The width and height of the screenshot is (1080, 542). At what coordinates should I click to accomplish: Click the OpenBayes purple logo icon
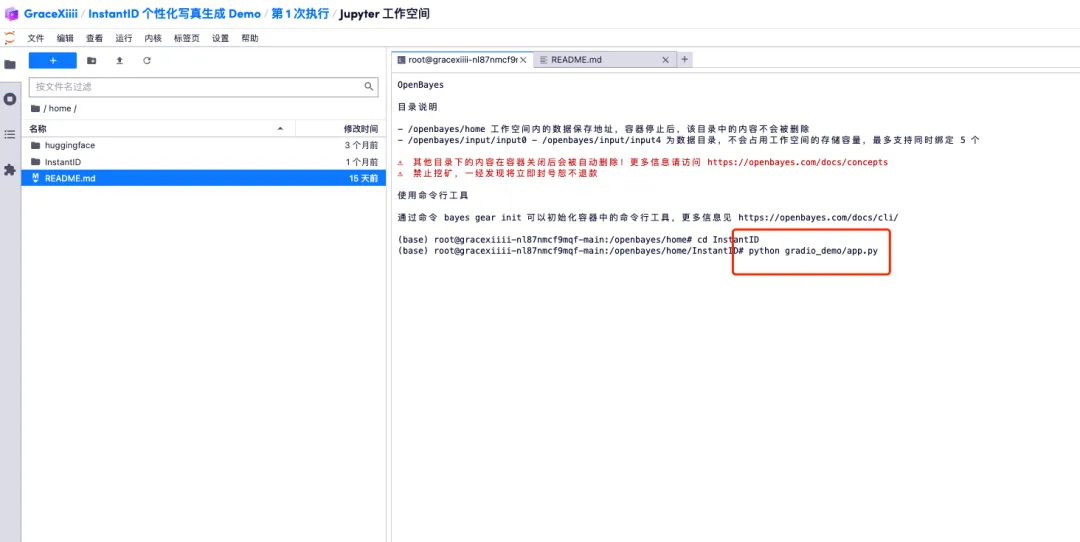pos(11,14)
